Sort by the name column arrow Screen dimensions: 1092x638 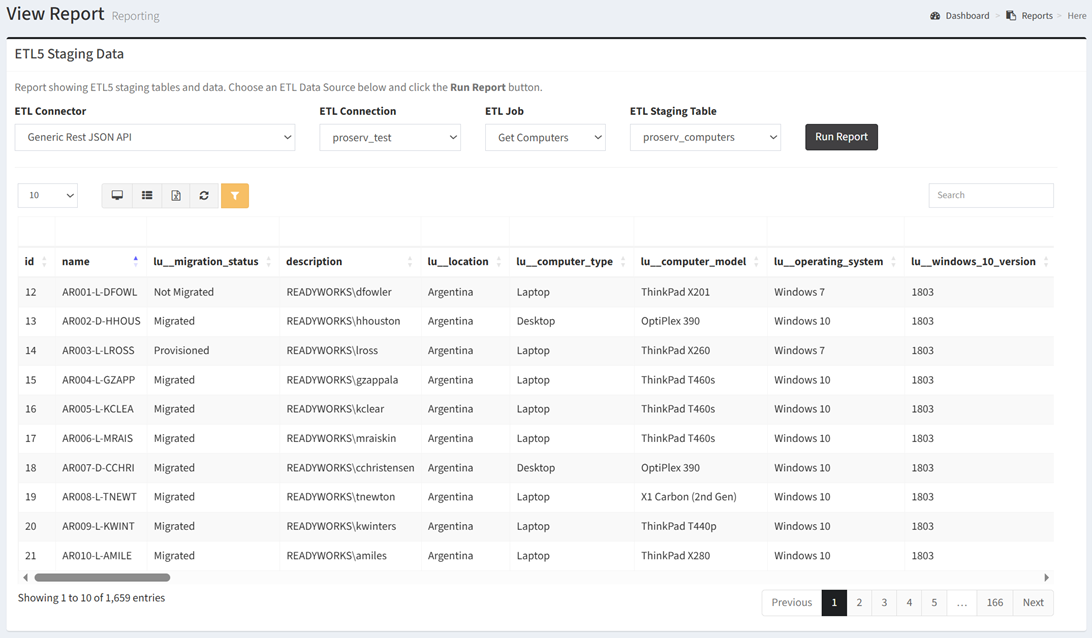point(136,261)
